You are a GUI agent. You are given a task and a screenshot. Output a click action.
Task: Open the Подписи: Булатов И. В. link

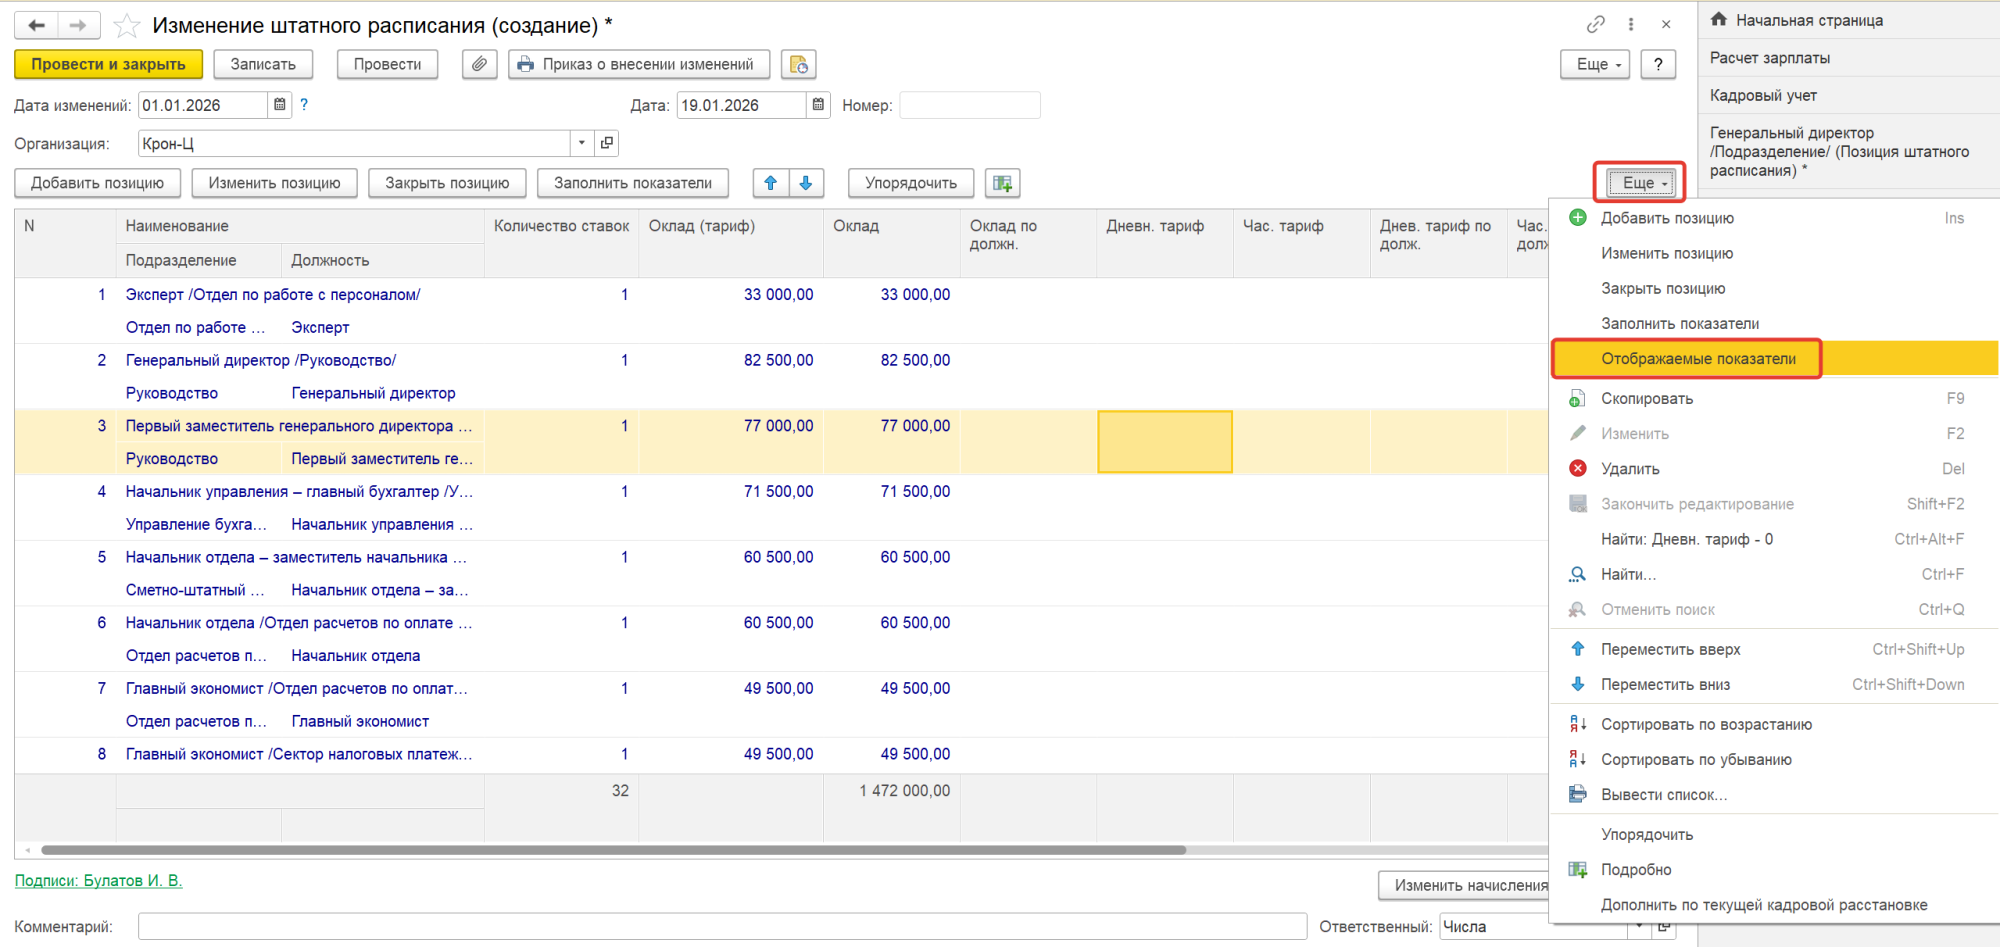tap(98, 881)
